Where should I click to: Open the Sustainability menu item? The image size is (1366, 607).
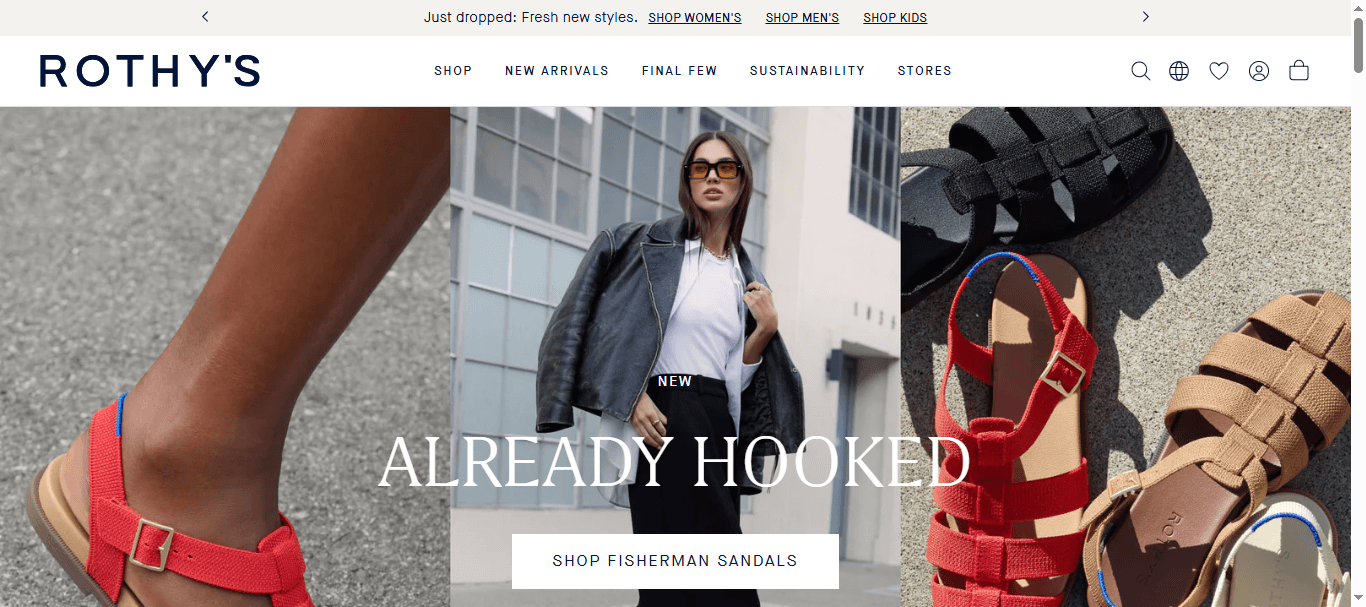(x=807, y=71)
